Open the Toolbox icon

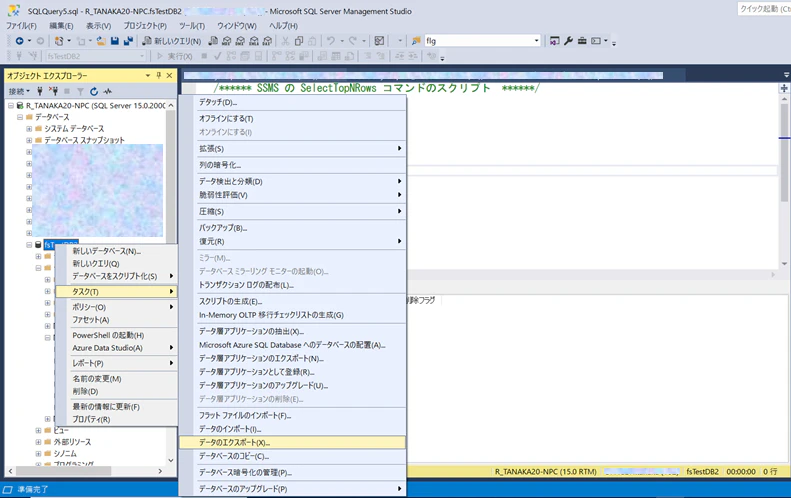[x=582, y=41]
